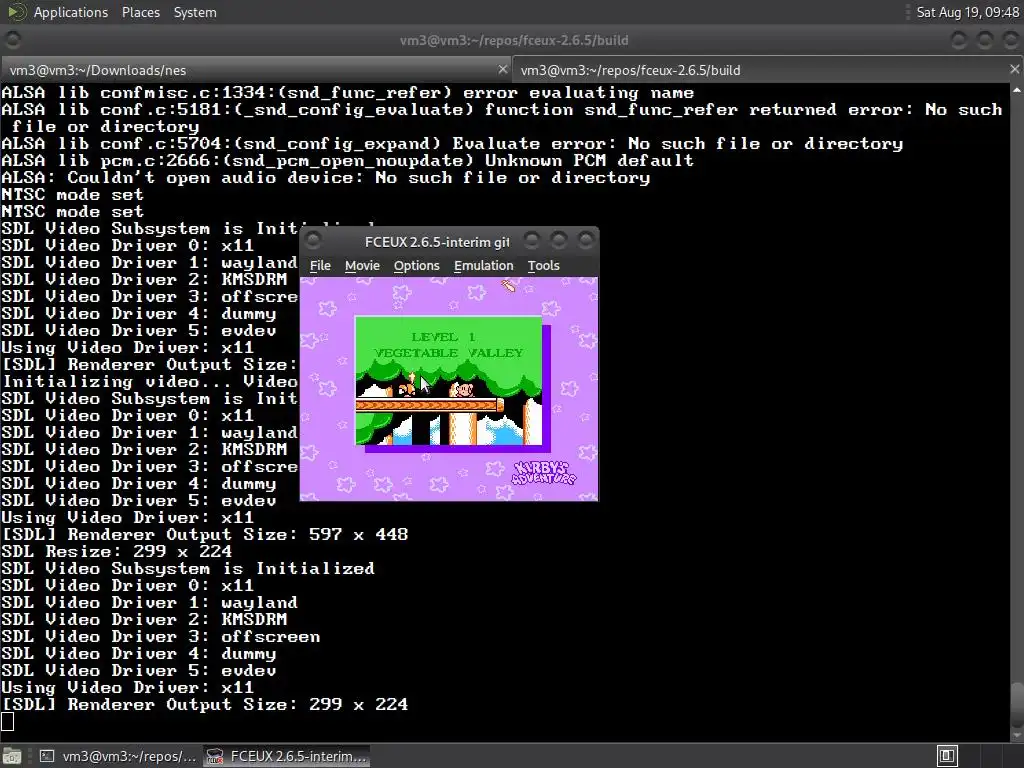Maximize the terminal window
1024x768 pixels.
(x=985, y=40)
